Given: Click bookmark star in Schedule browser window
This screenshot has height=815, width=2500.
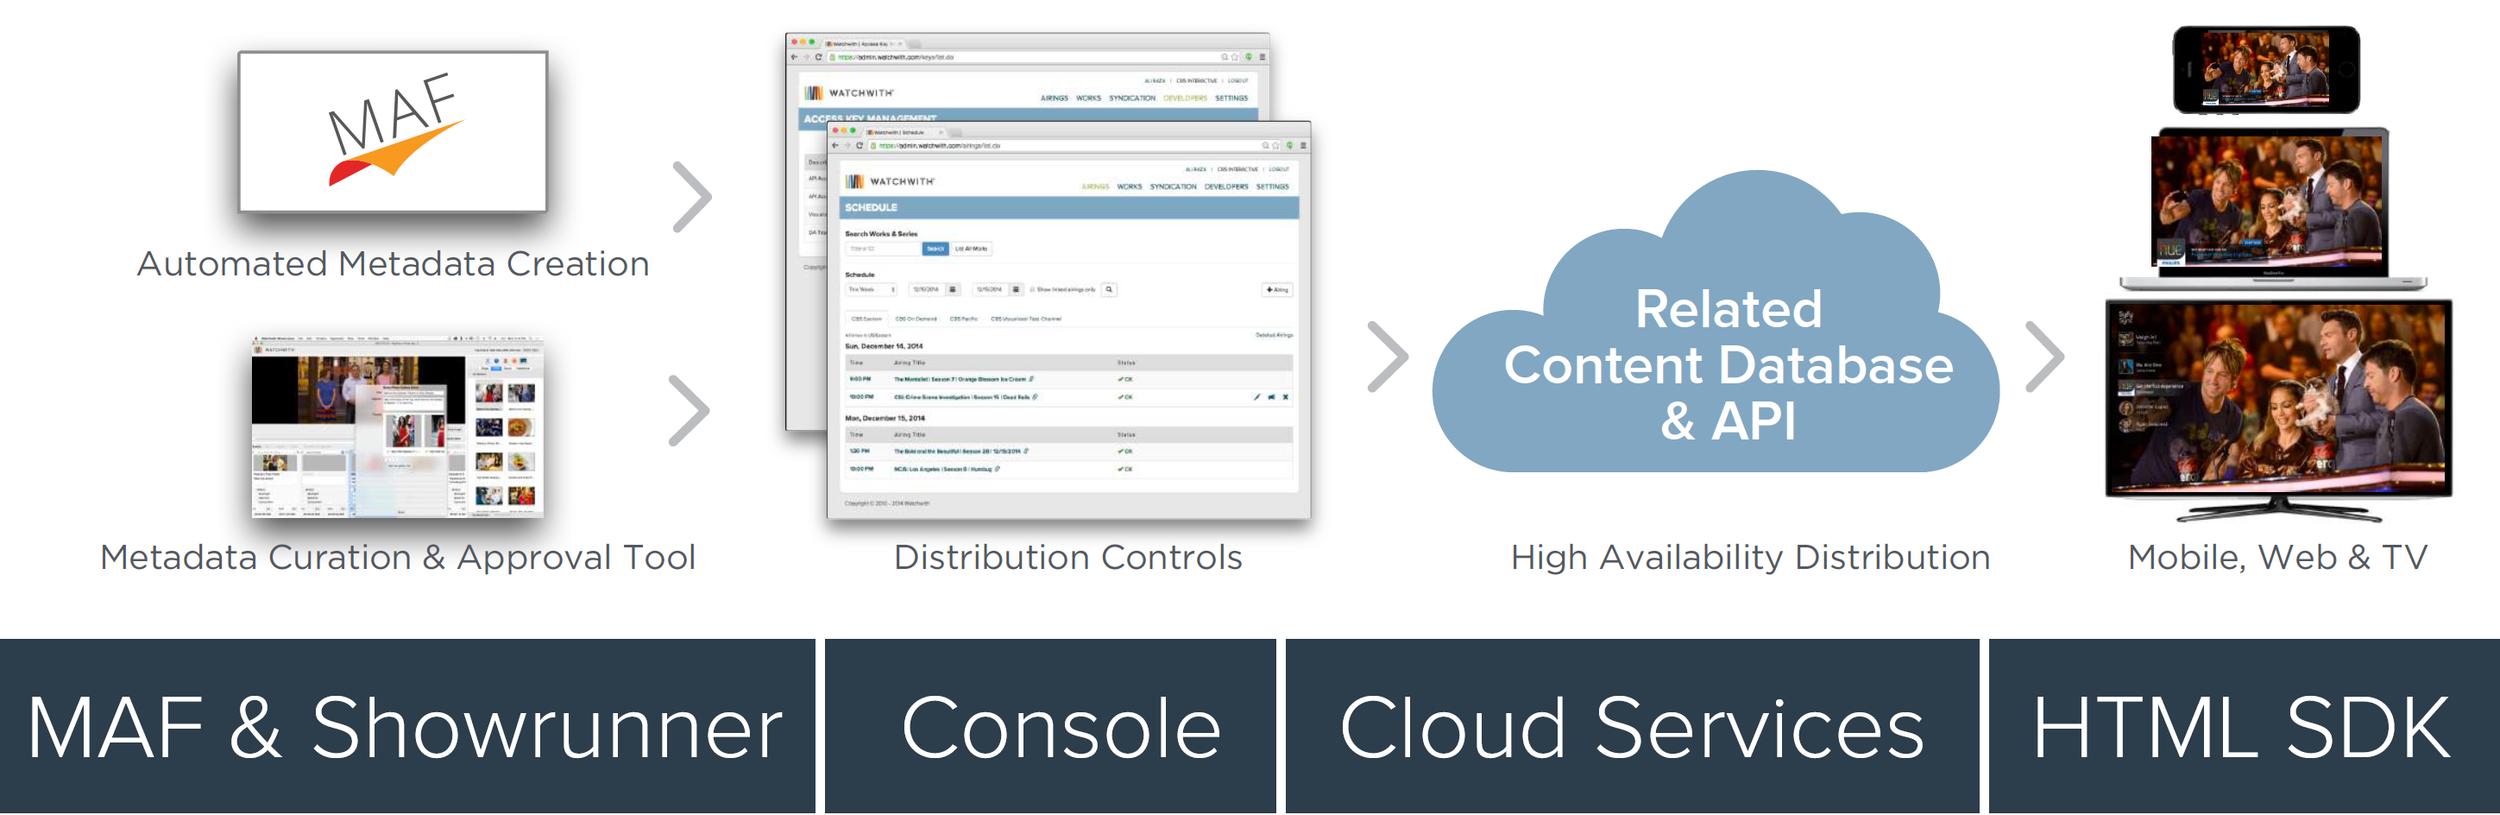Looking at the screenshot, I should 1276,145.
